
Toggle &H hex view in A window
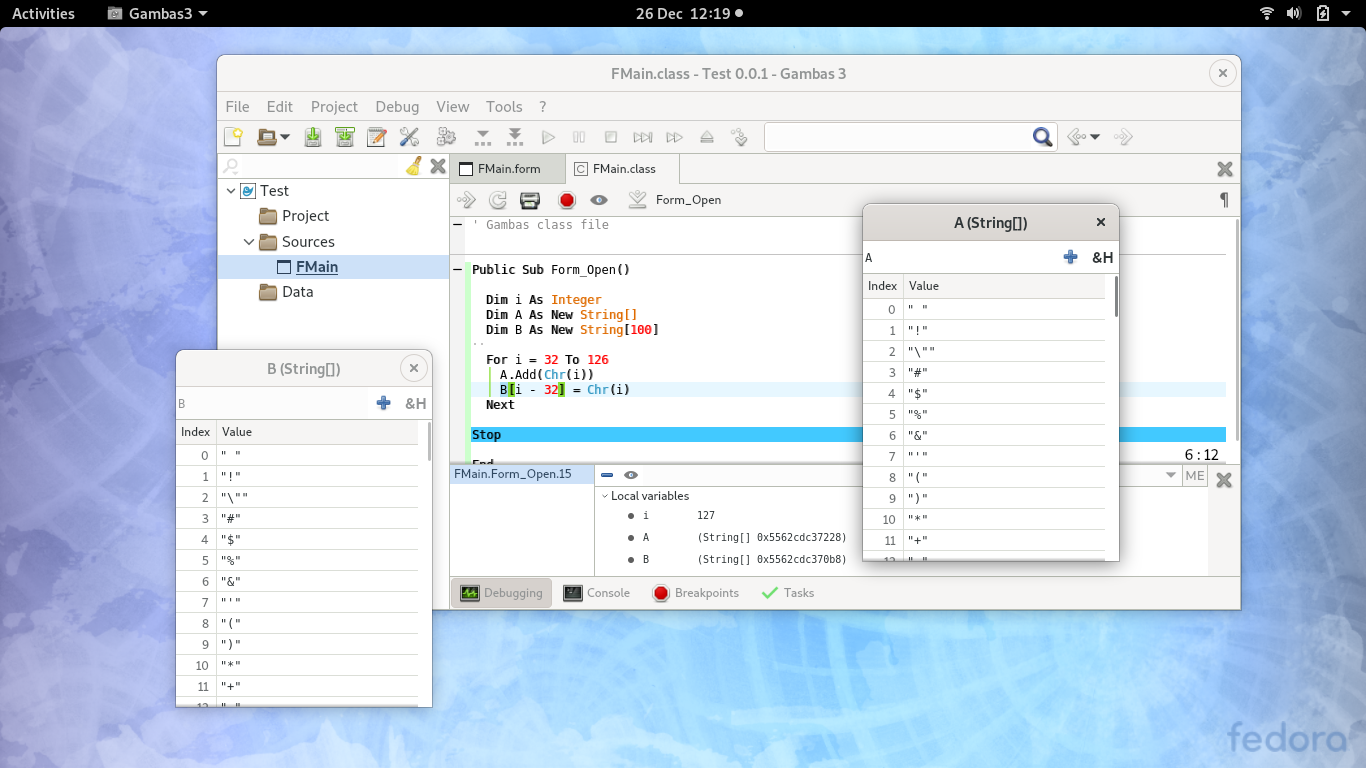coord(1102,257)
